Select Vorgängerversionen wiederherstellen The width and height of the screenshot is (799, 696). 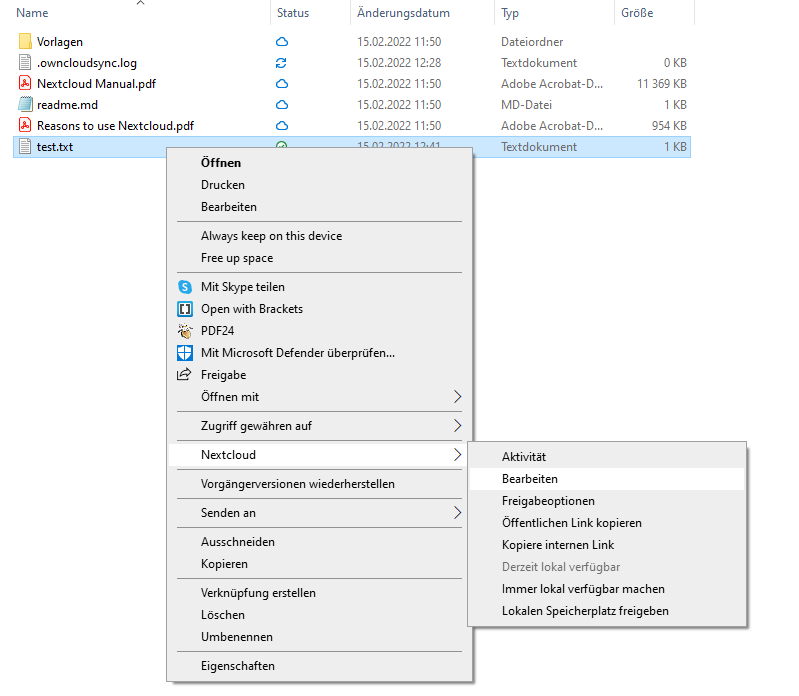pyautogui.click(x=319, y=484)
